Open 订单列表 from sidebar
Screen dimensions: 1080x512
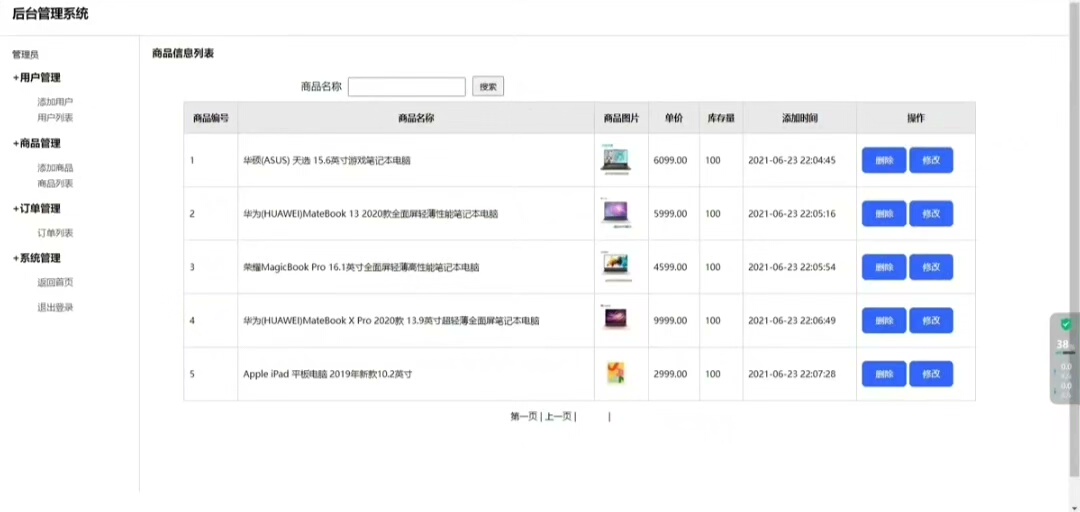click(55, 233)
